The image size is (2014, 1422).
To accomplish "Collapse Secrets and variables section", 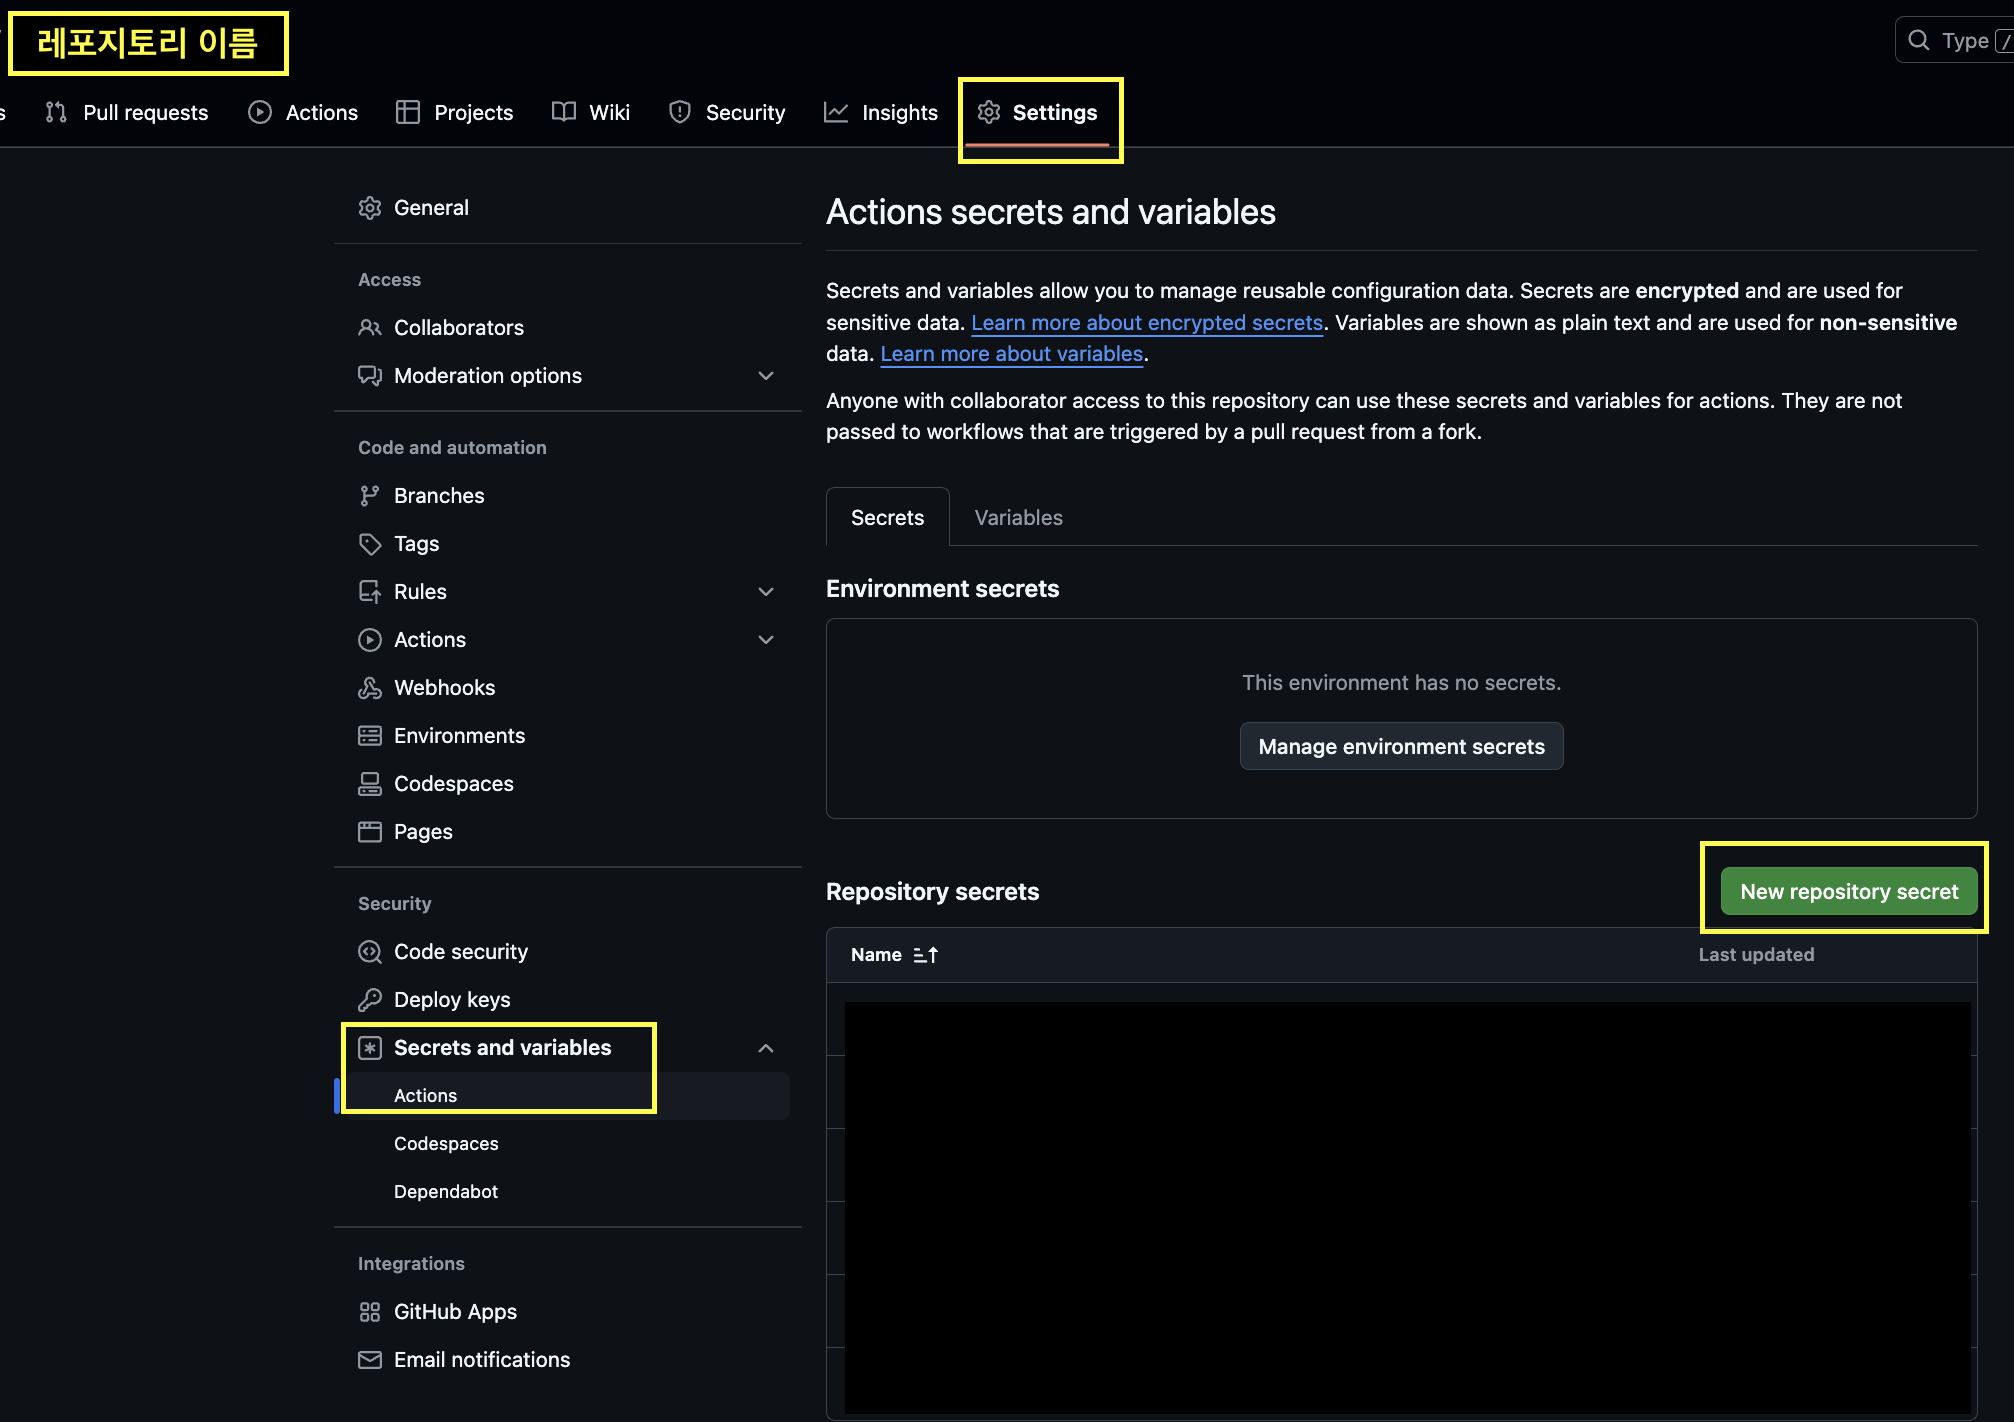I will pos(766,1048).
